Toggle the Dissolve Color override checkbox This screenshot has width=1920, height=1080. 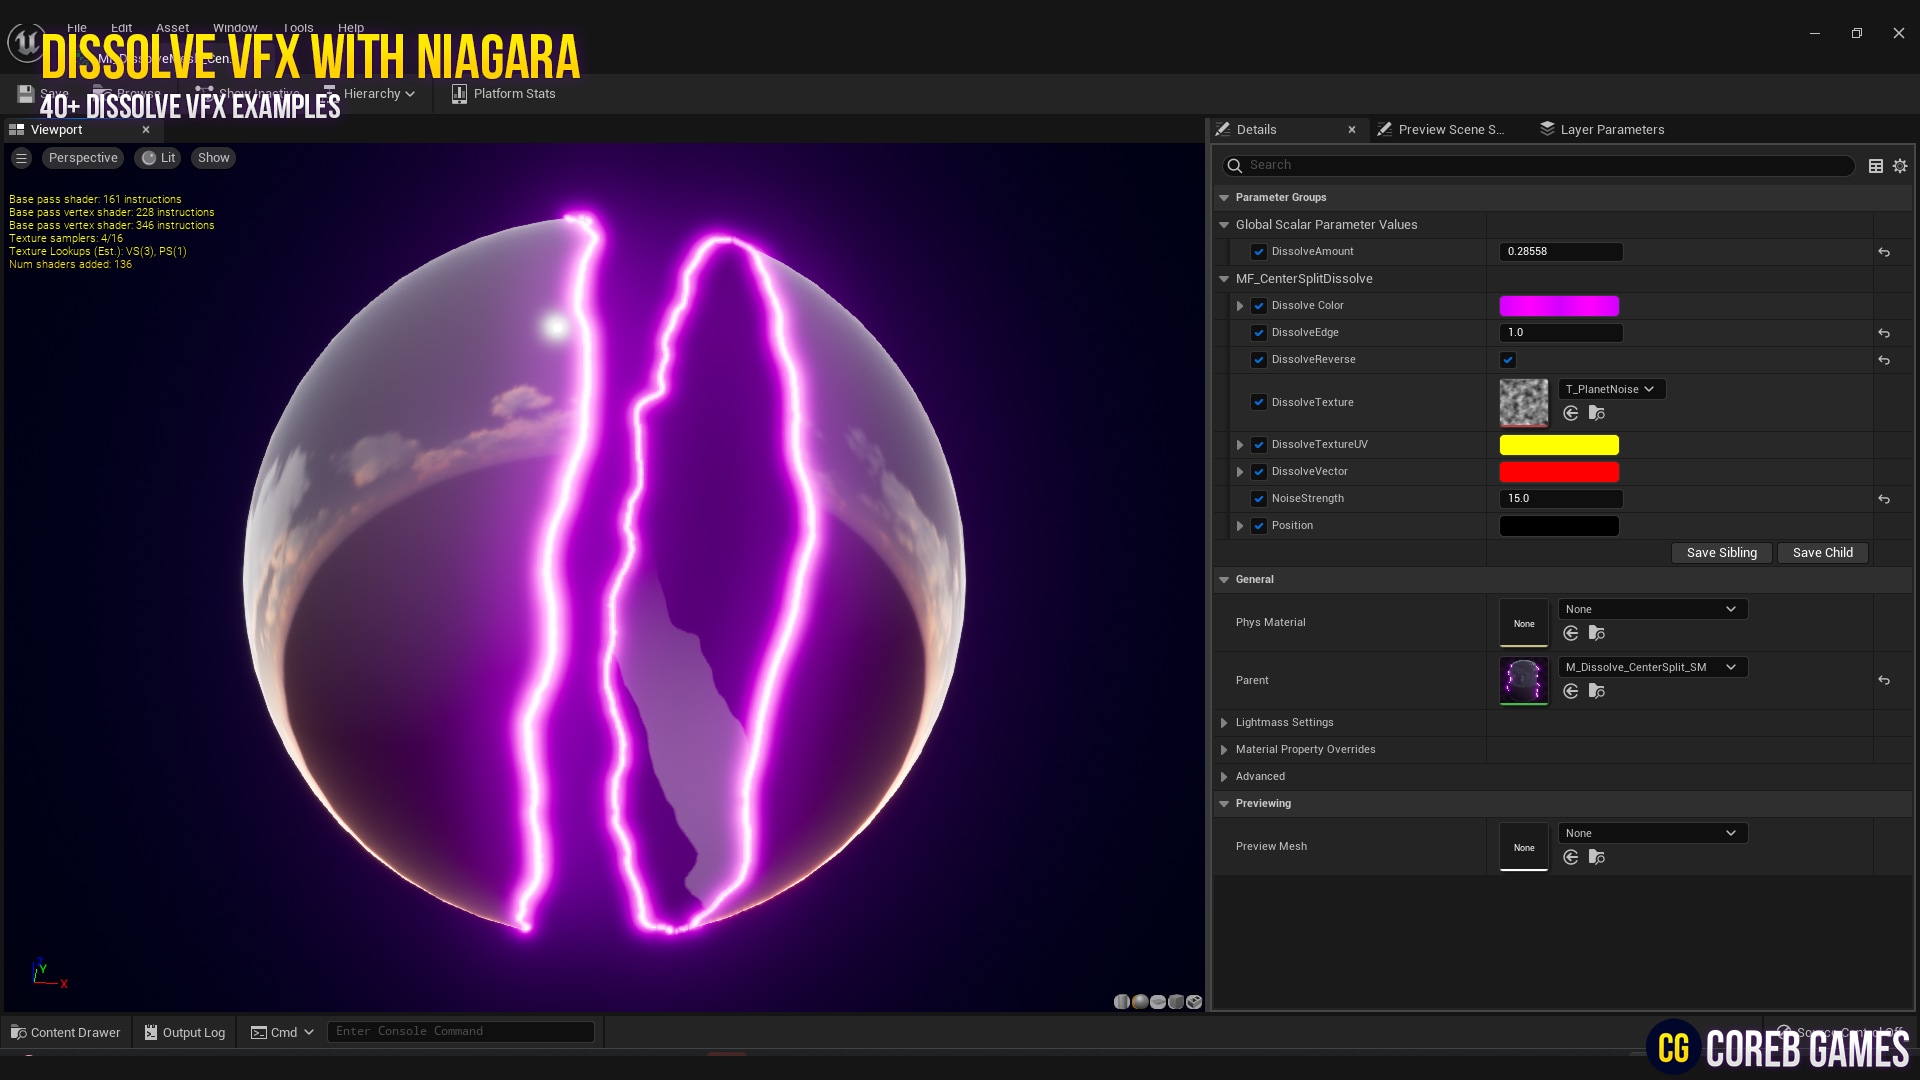pos(1259,306)
